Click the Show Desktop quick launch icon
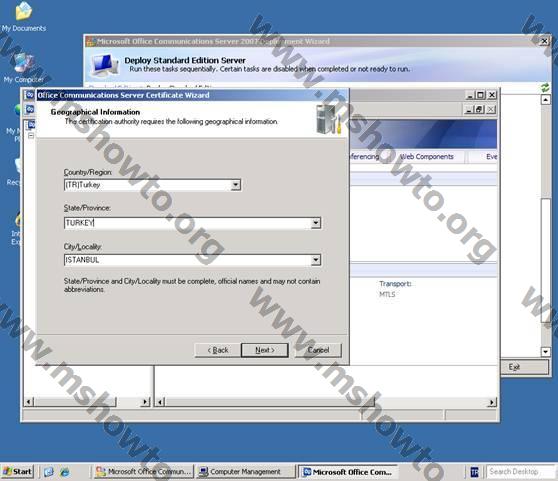Viewport: 558px width, 481px height. (x=49, y=472)
